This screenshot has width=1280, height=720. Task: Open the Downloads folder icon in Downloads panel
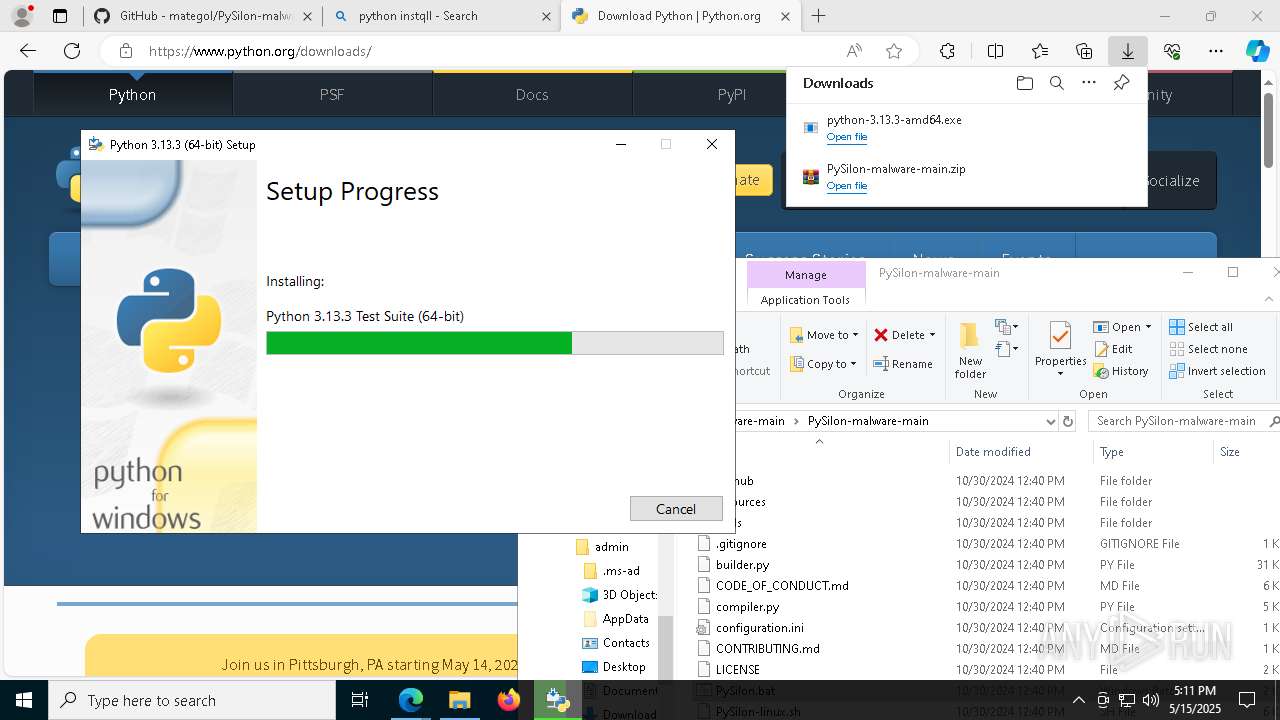click(1024, 83)
